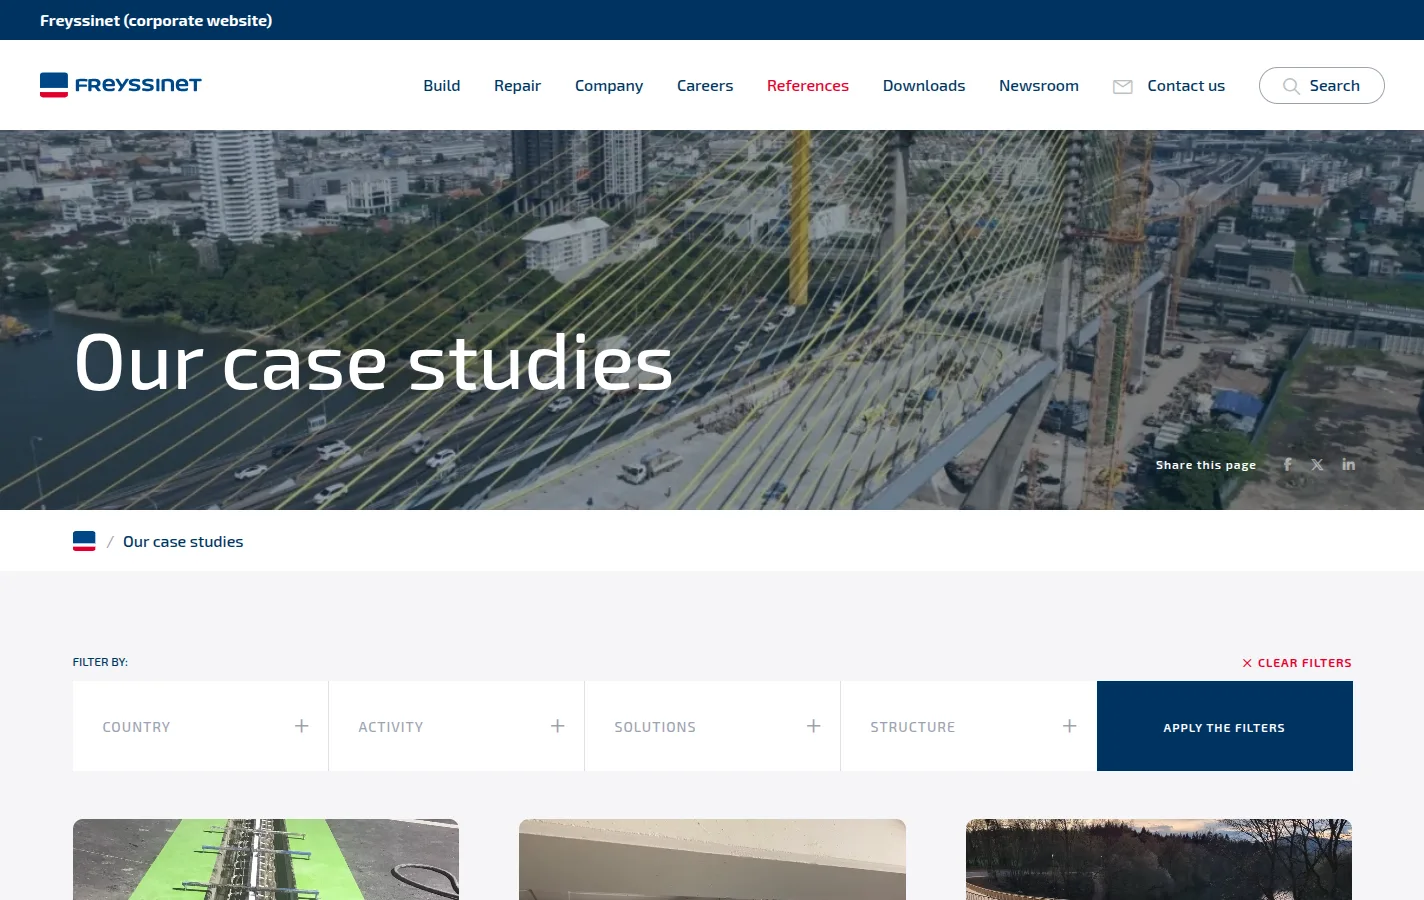
Task: Expand the Activity filter dropdown
Action: click(456, 726)
